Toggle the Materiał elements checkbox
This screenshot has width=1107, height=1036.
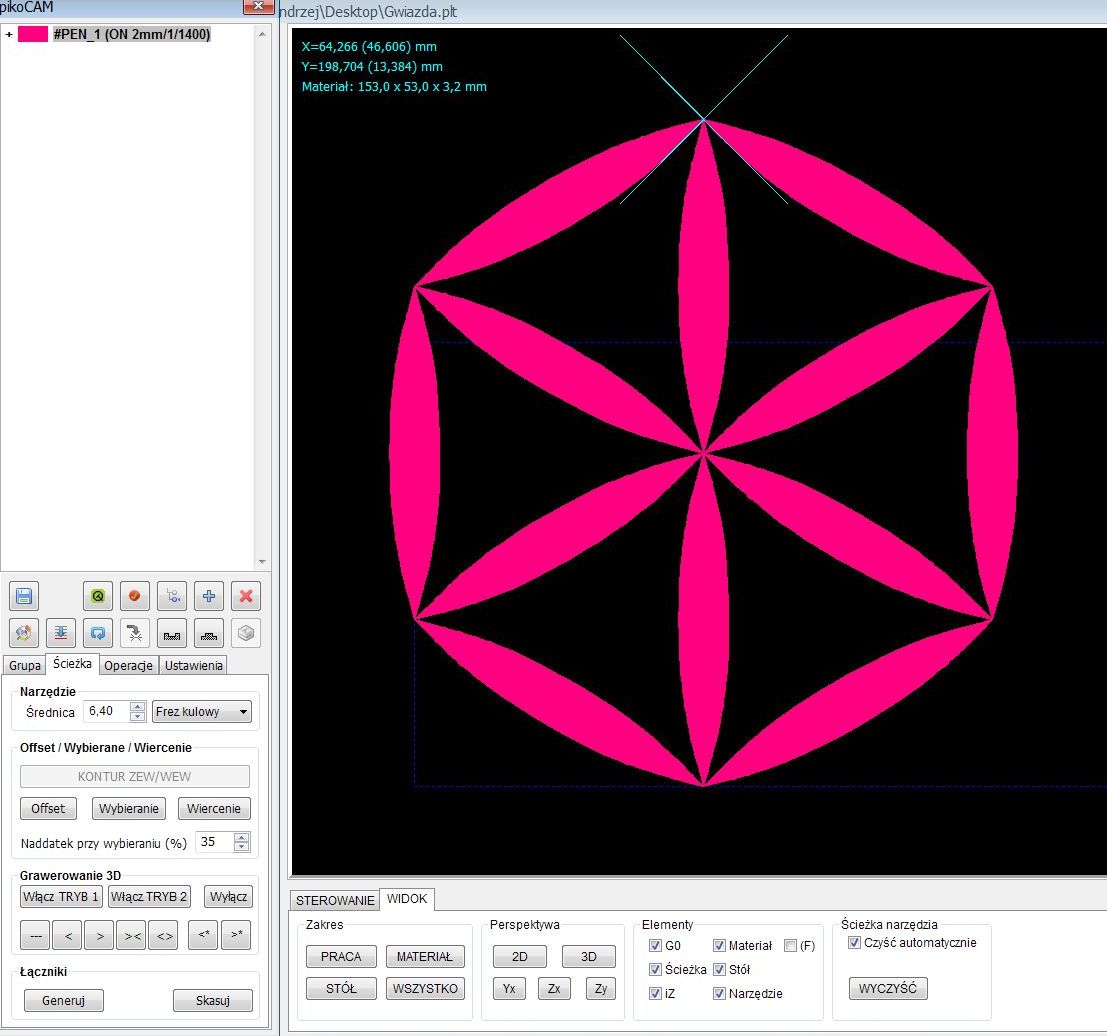[x=719, y=946]
